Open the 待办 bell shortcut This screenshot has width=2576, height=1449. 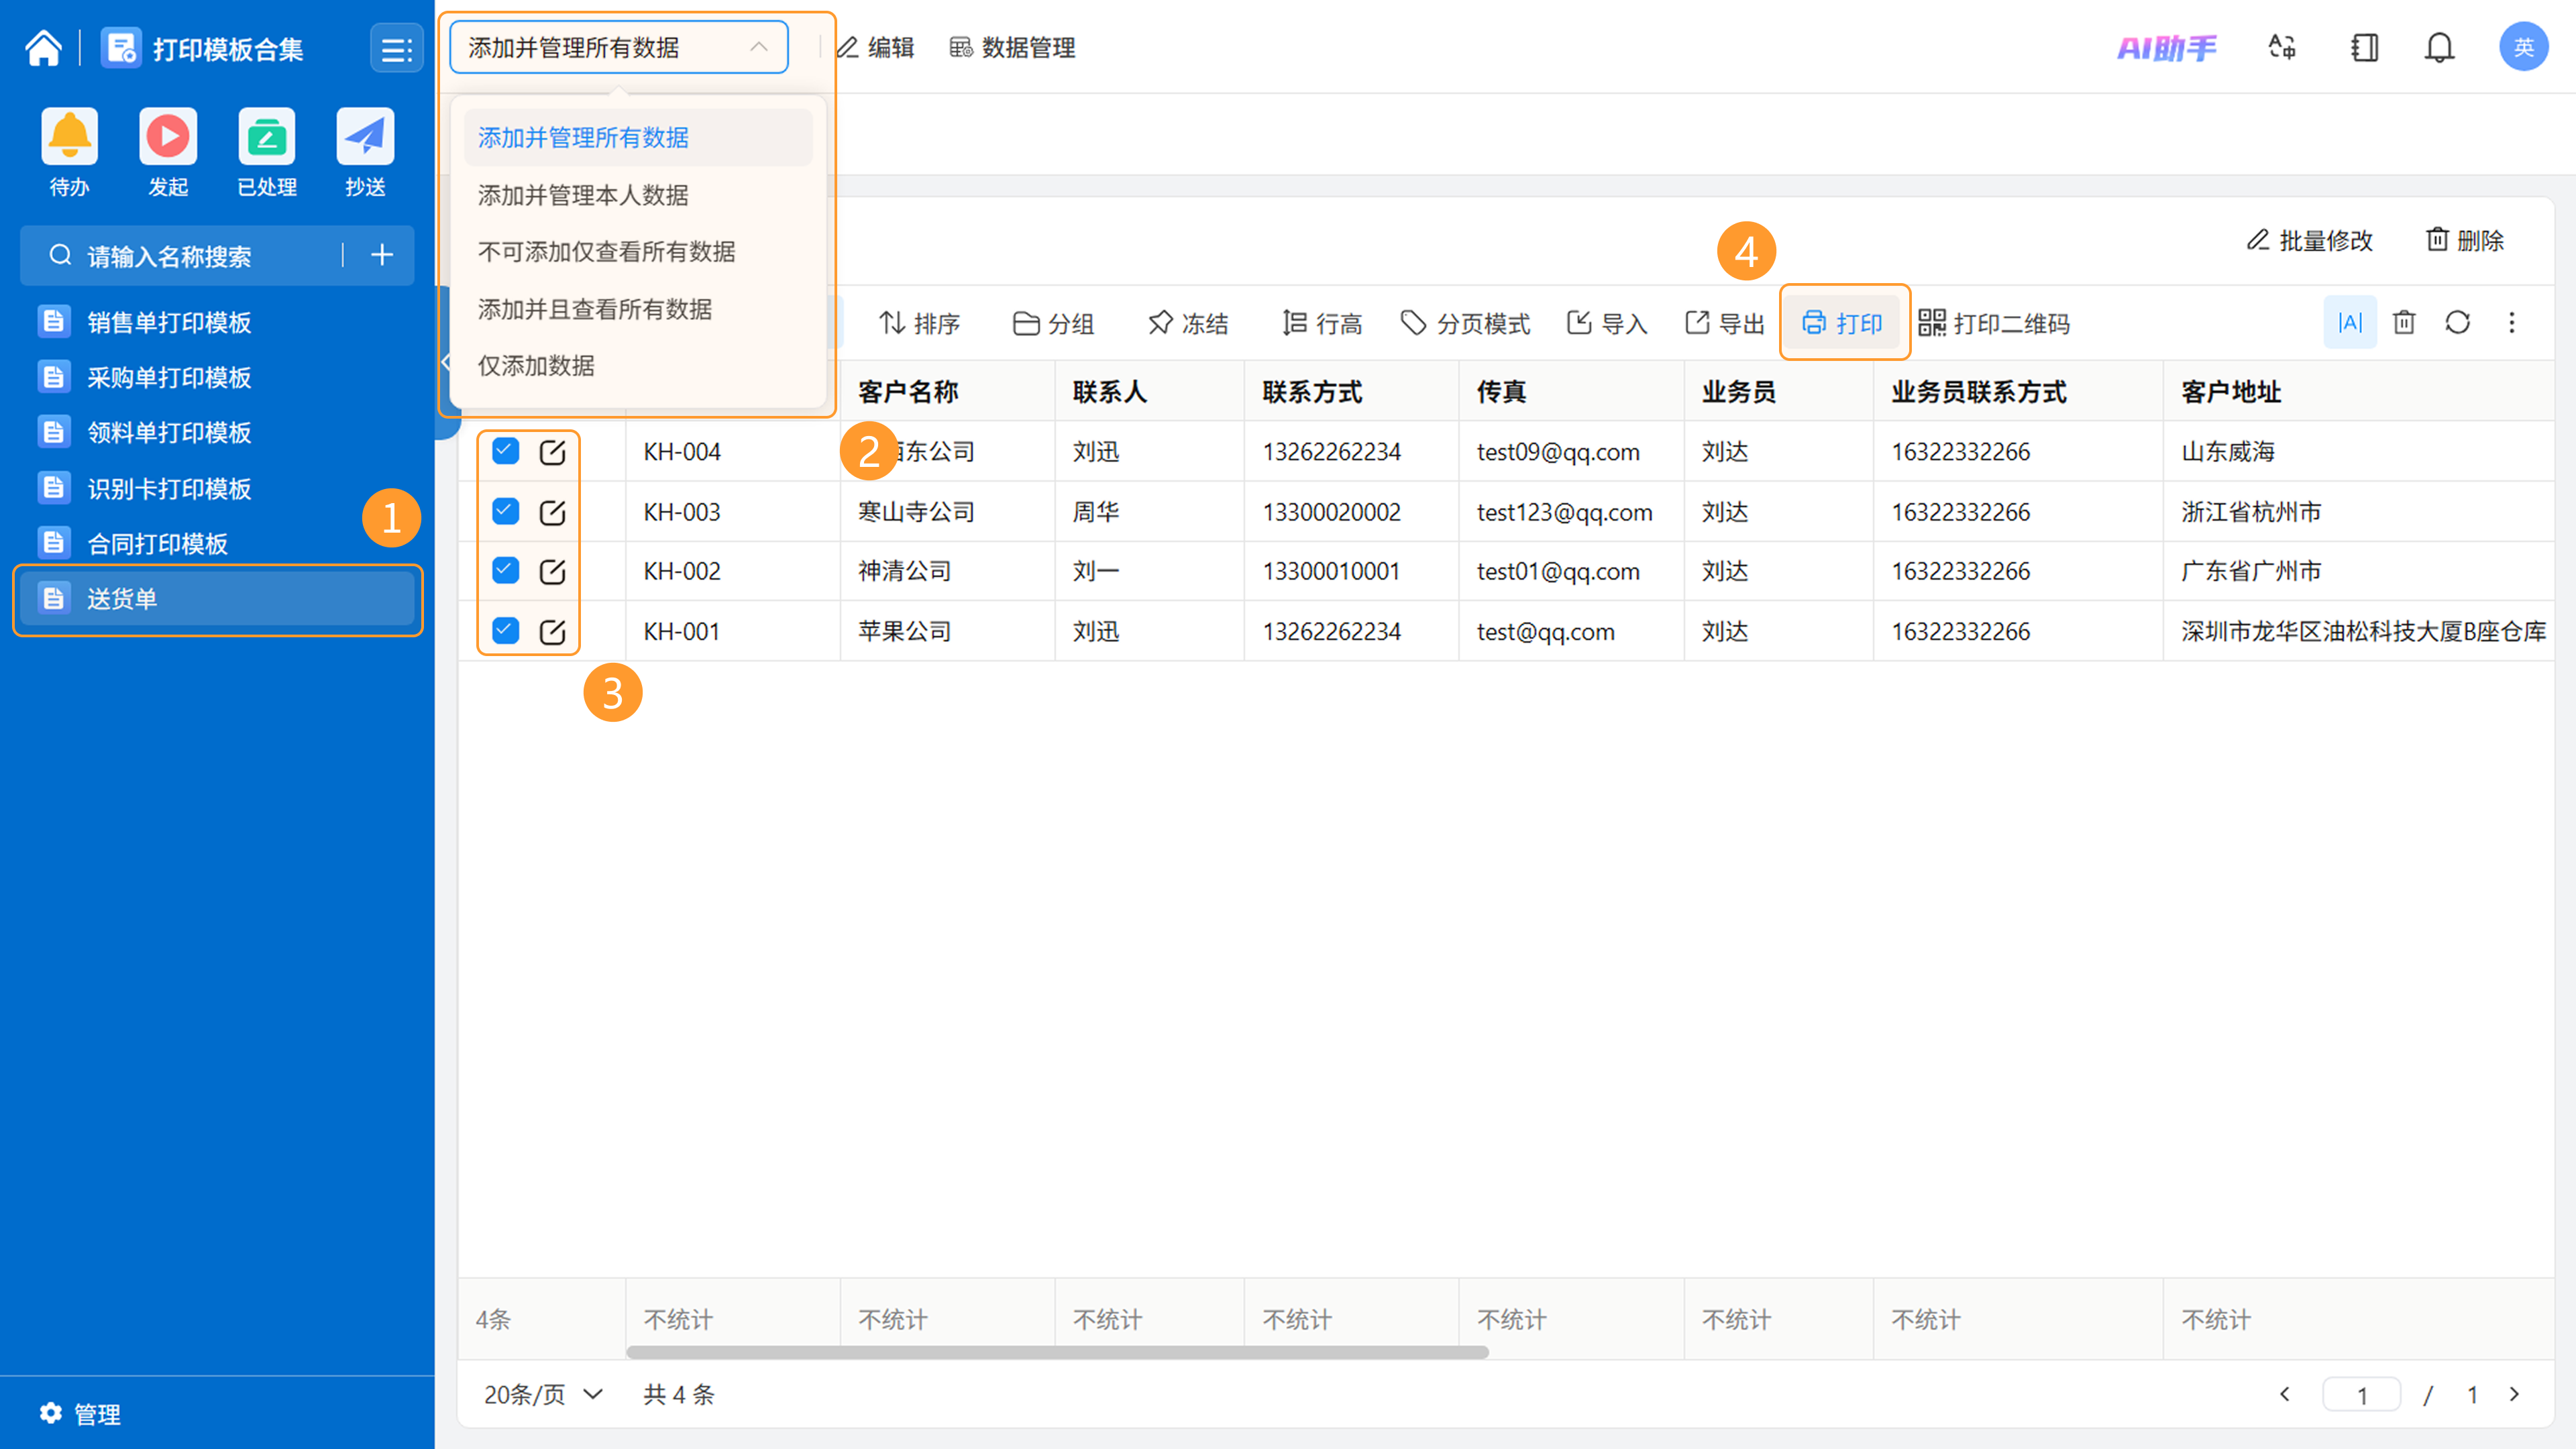point(69,152)
